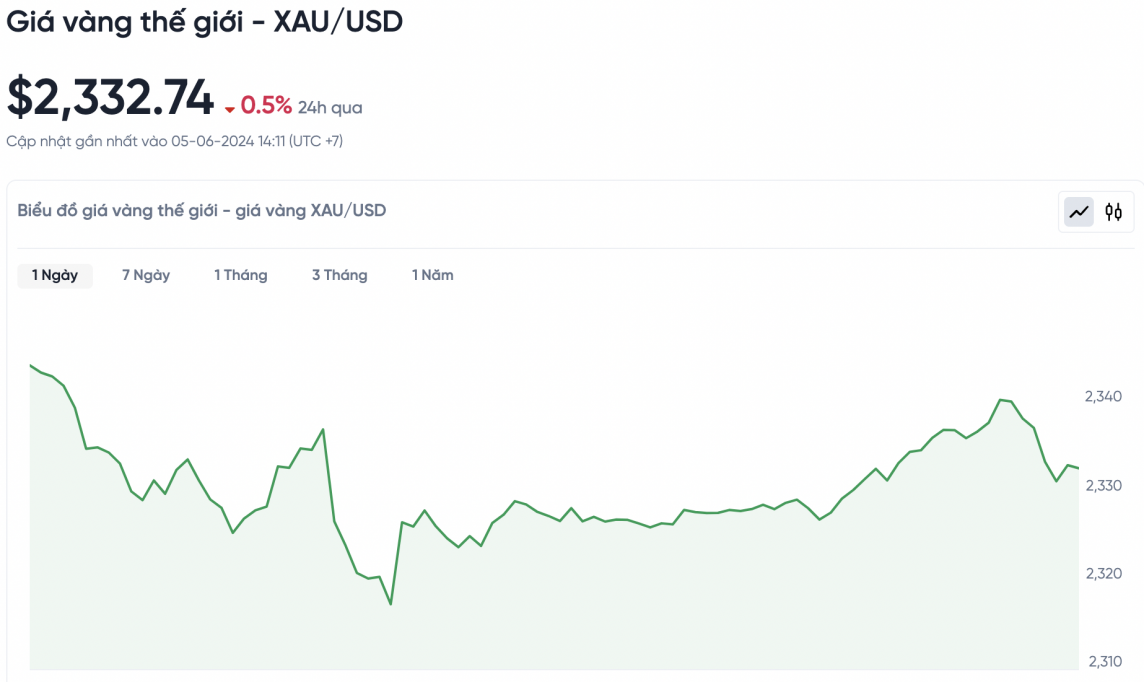Screen dimensions: 1144x682
Task: Click the lowest dip on the chart line
Action: [x=390, y=604]
